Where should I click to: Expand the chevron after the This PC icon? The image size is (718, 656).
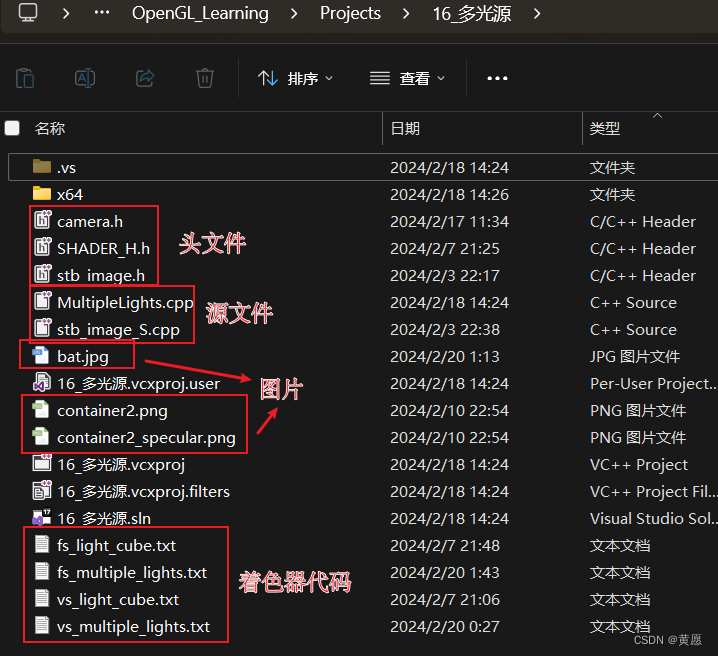pyautogui.click(x=66, y=13)
